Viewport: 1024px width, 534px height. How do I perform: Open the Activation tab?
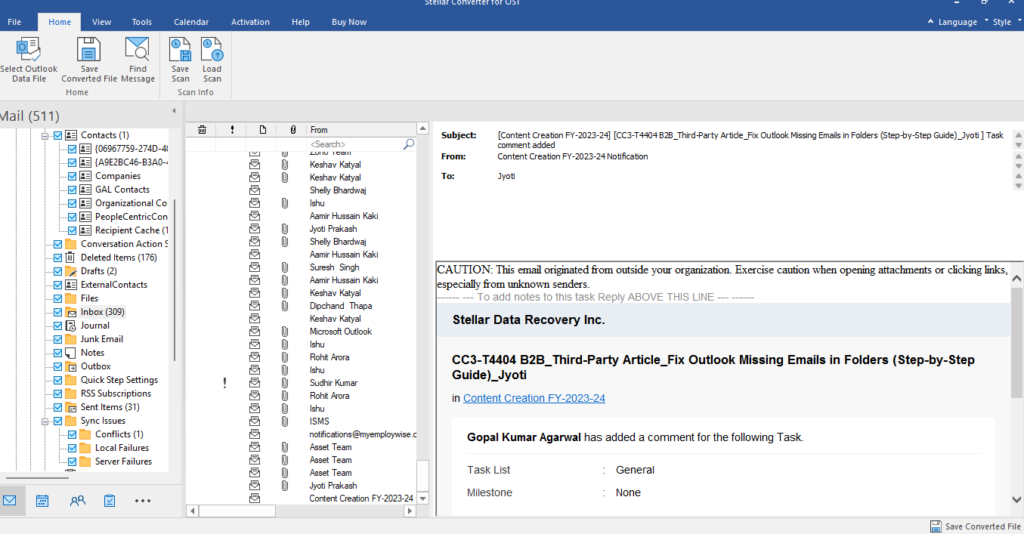(x=250, y=22)
